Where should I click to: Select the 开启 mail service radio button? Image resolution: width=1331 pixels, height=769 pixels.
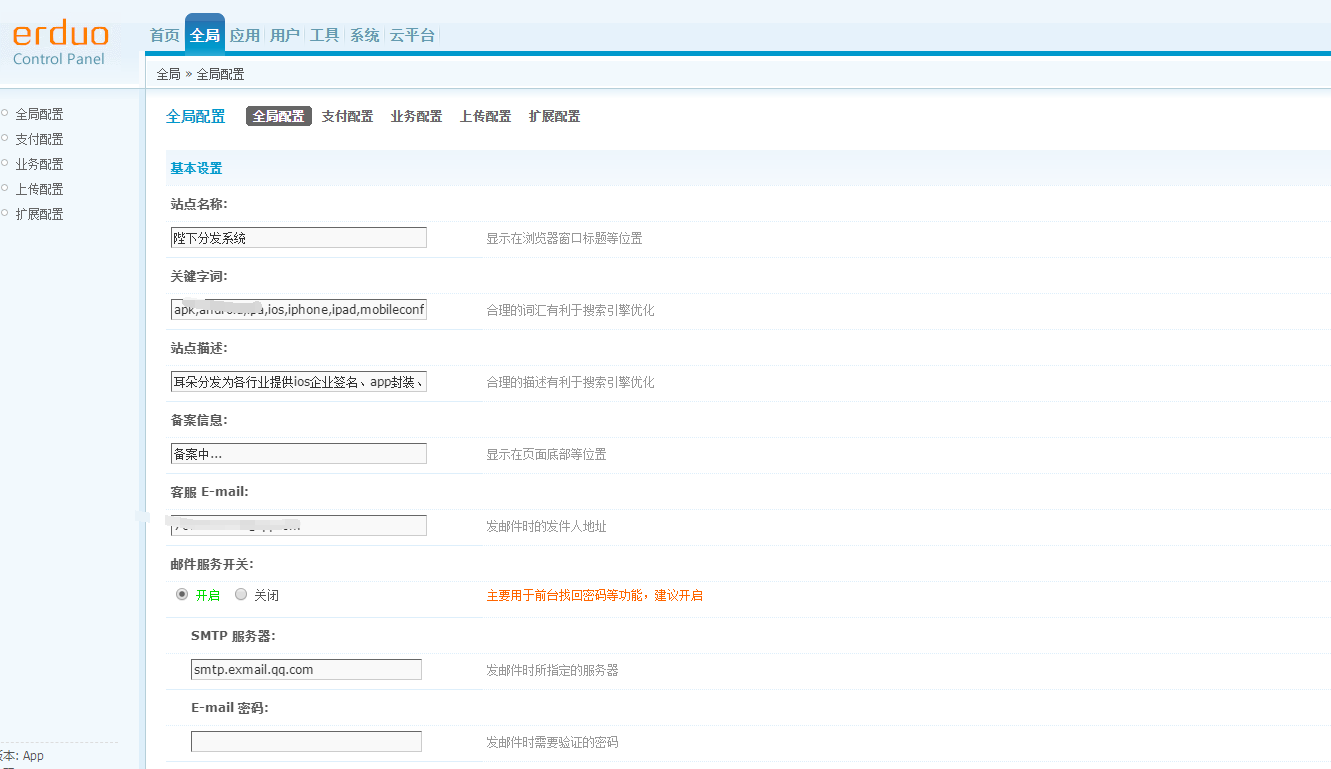(182, 595)
